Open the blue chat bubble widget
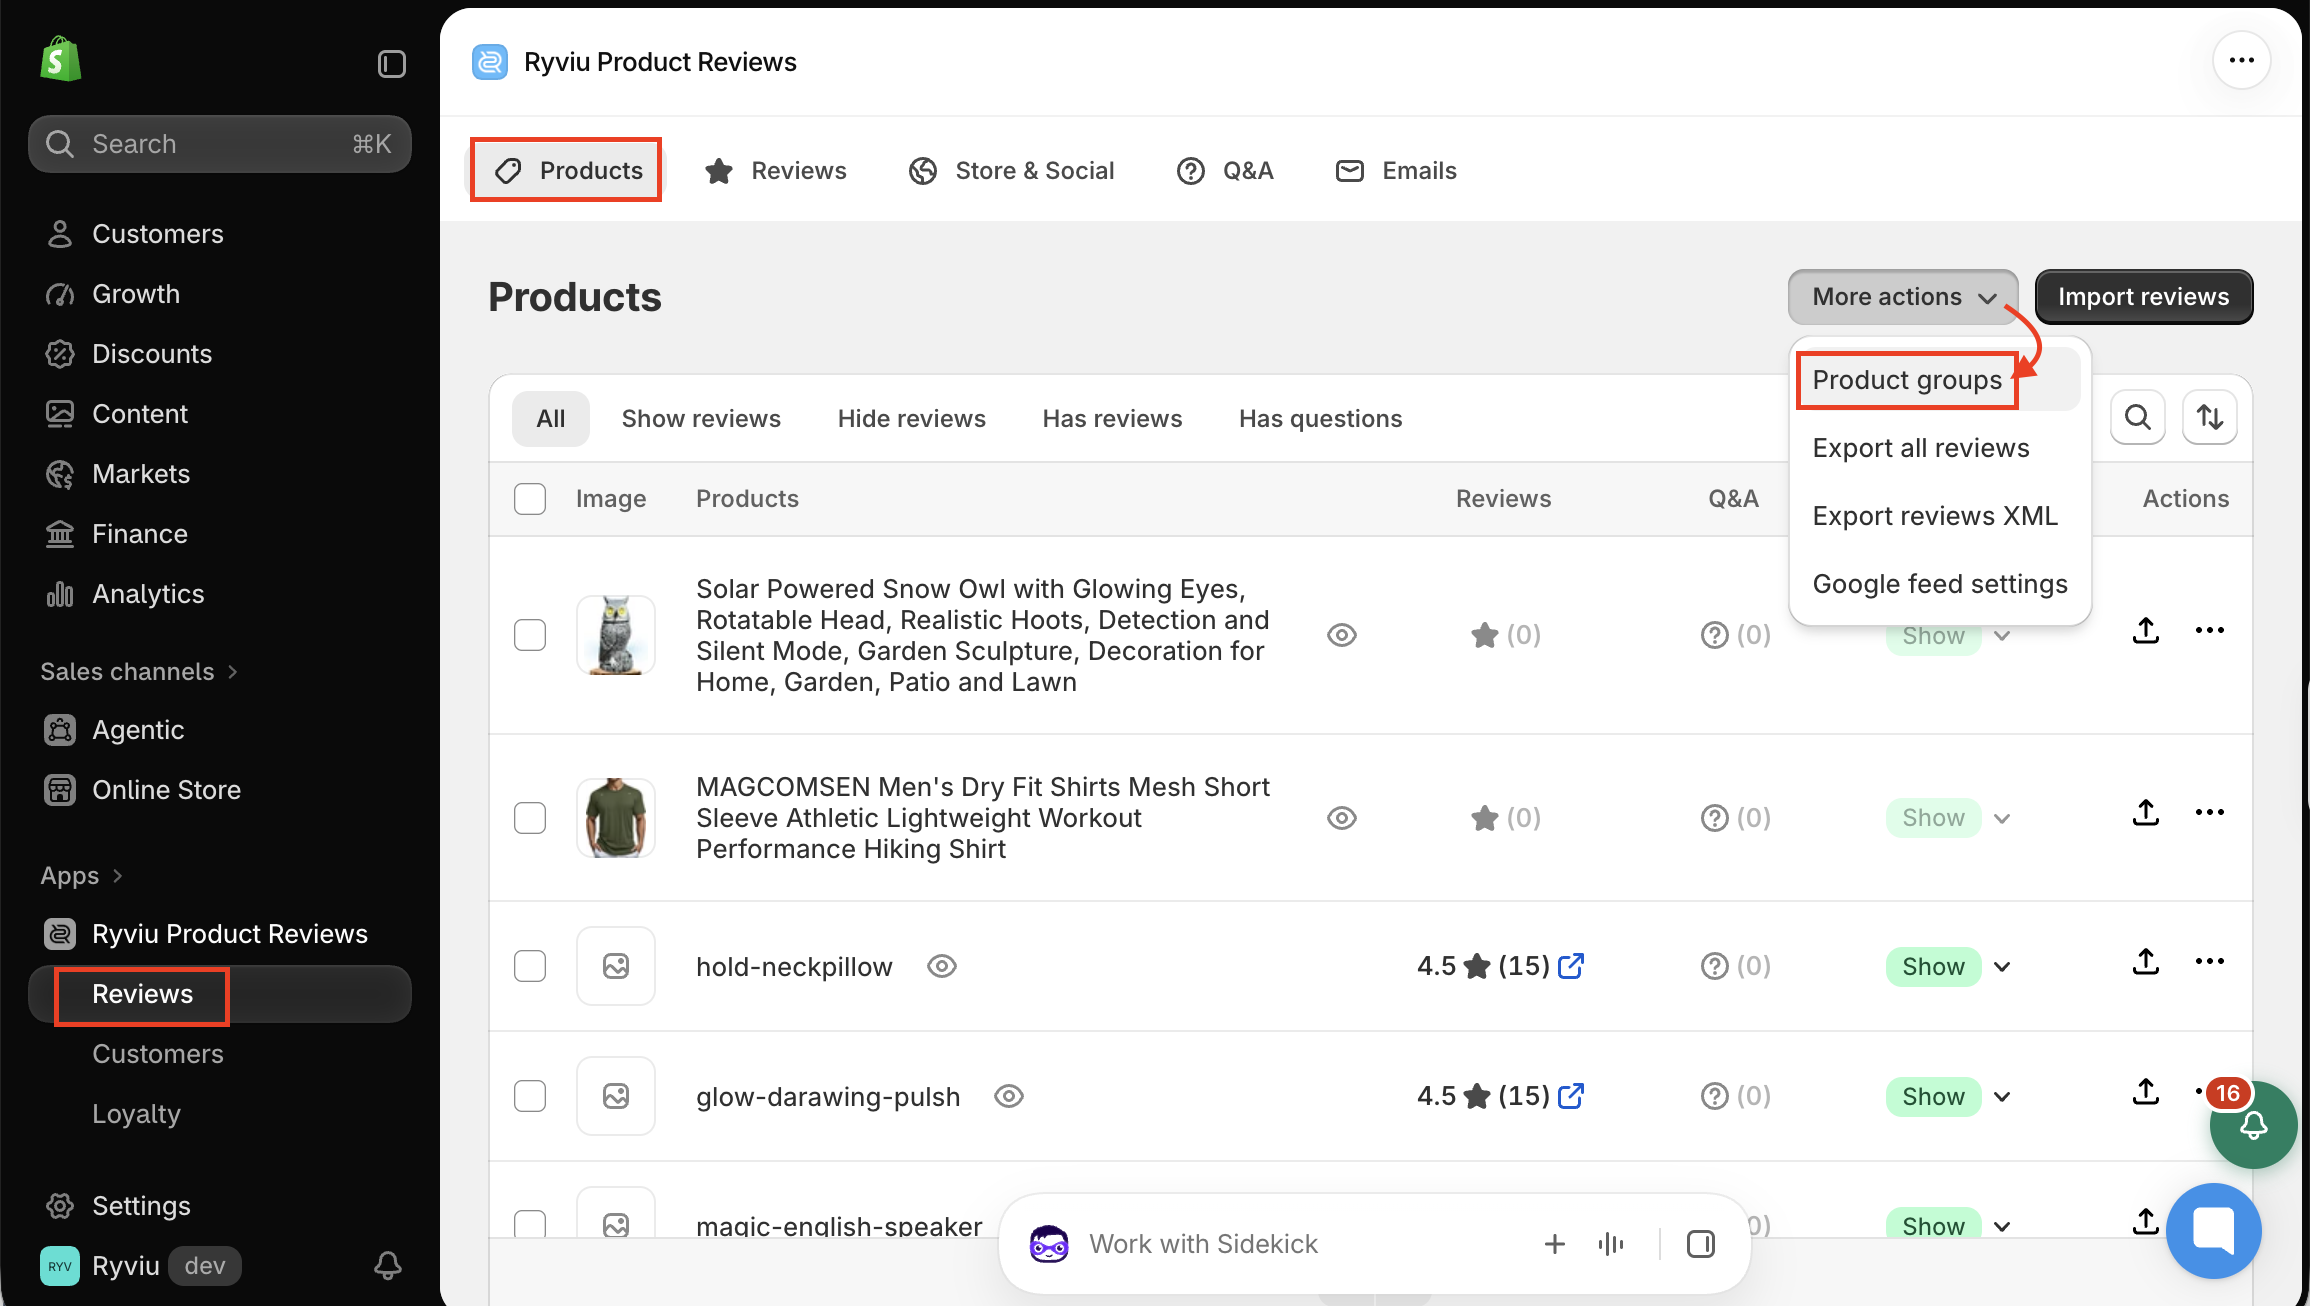This screenshot has height=1306, width=2310. click(x=2213, y=1230)
